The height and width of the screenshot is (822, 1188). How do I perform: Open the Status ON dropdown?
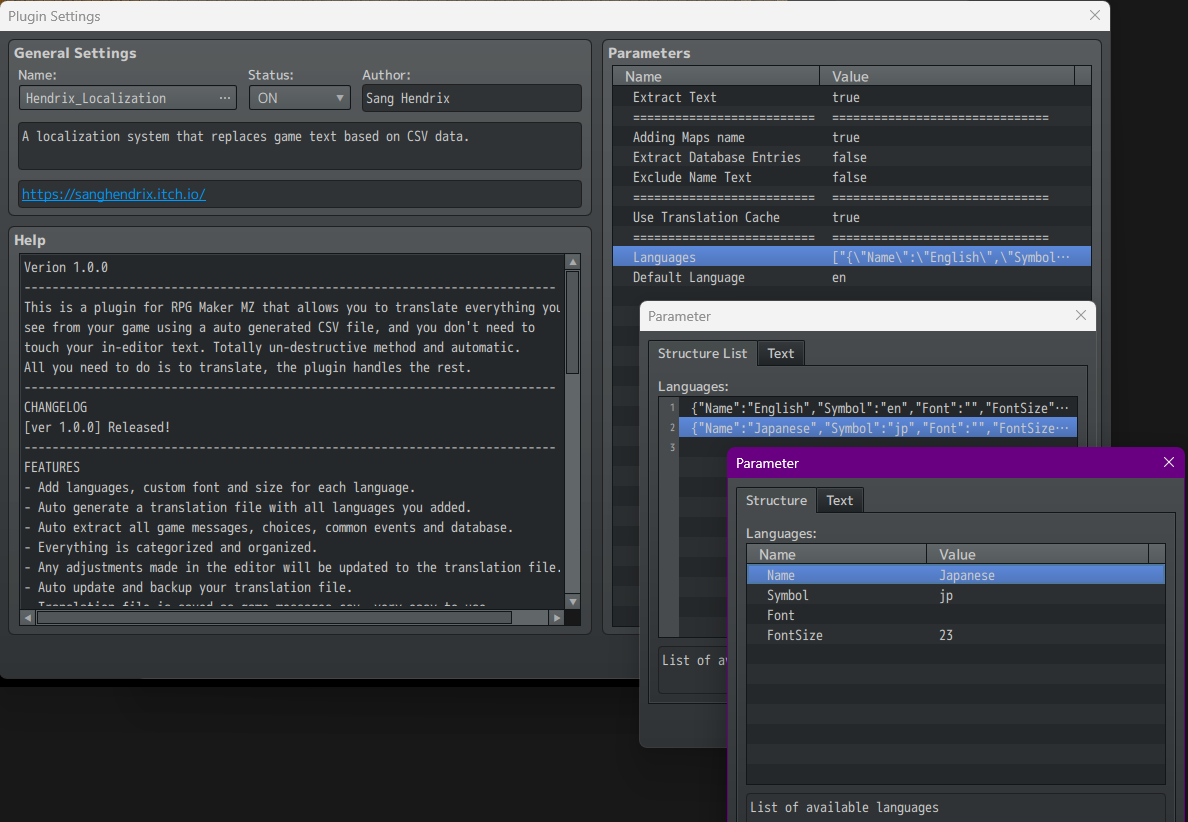300,98
